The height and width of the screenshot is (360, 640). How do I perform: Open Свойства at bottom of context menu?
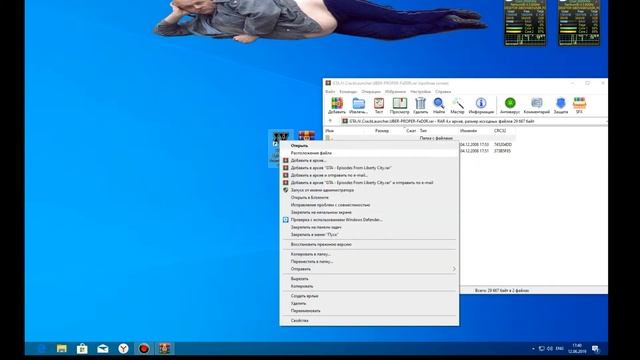369,321
